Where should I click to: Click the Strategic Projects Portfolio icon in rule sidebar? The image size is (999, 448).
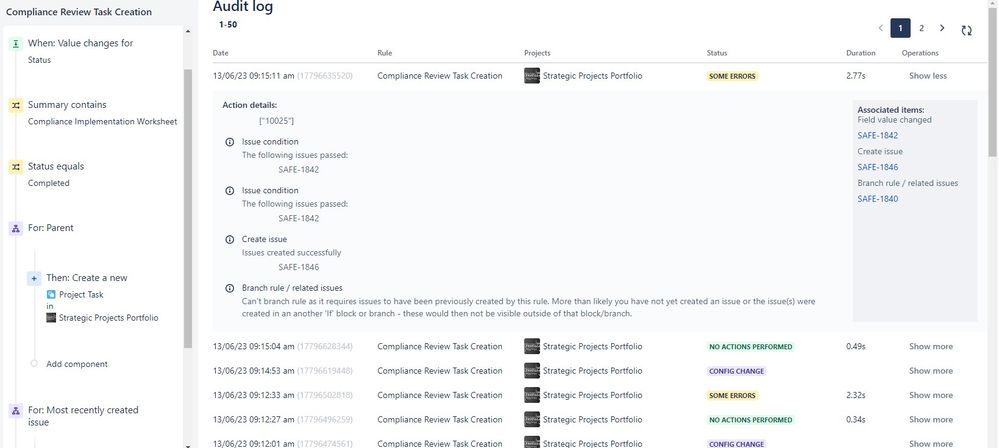point(51,317)
